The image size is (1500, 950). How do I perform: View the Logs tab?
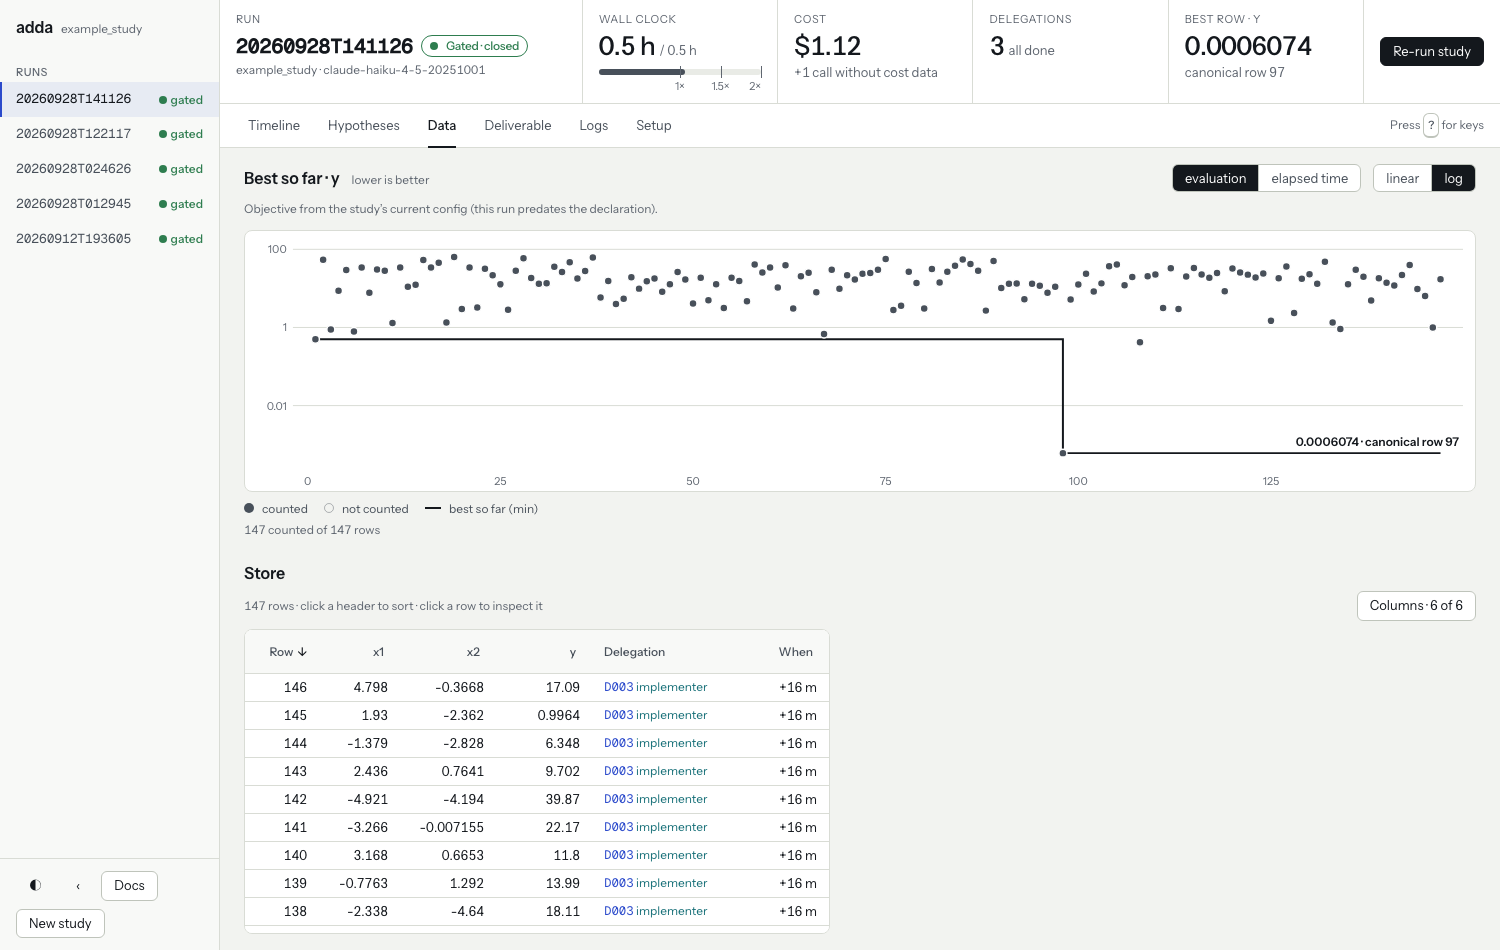(x=594, y=125)
